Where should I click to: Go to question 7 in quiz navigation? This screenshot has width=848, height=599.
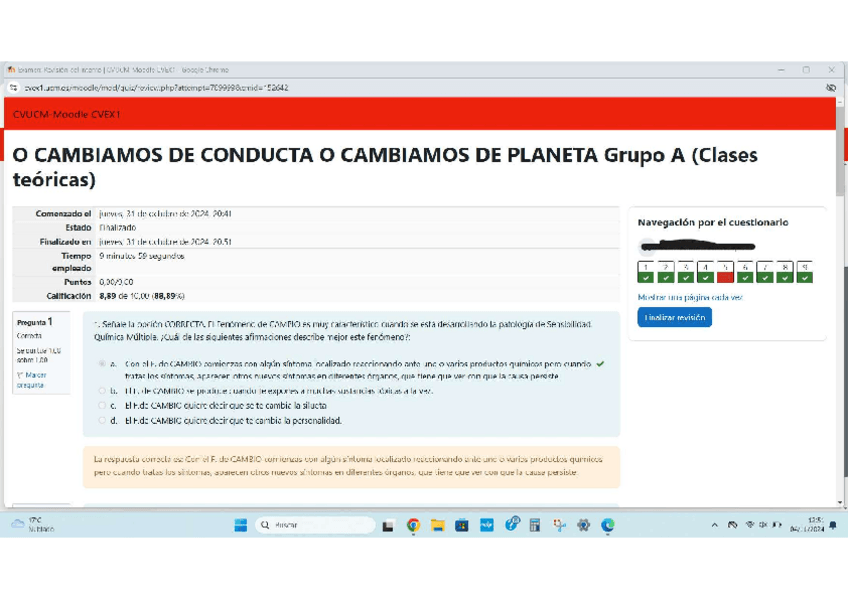765,272
